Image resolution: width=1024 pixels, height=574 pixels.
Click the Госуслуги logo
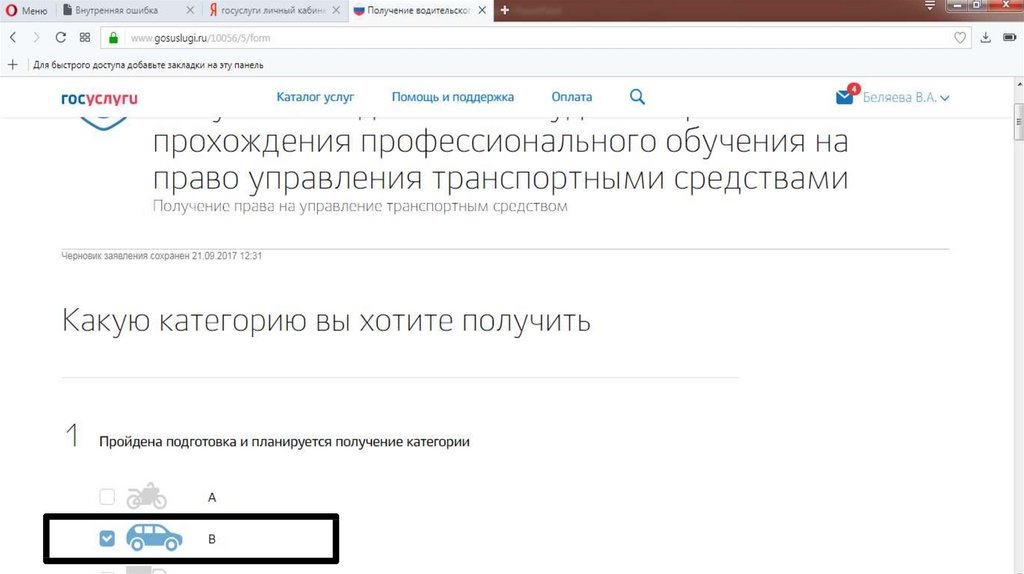[99, 98]
